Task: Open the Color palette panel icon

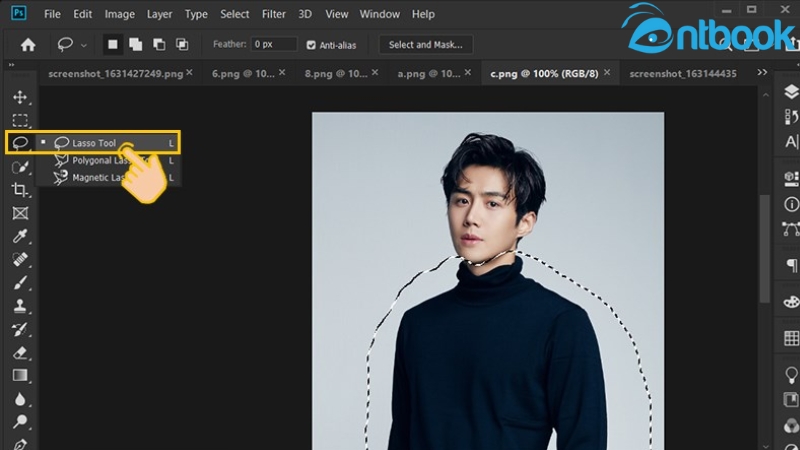Action: click(x=791, y=302)
